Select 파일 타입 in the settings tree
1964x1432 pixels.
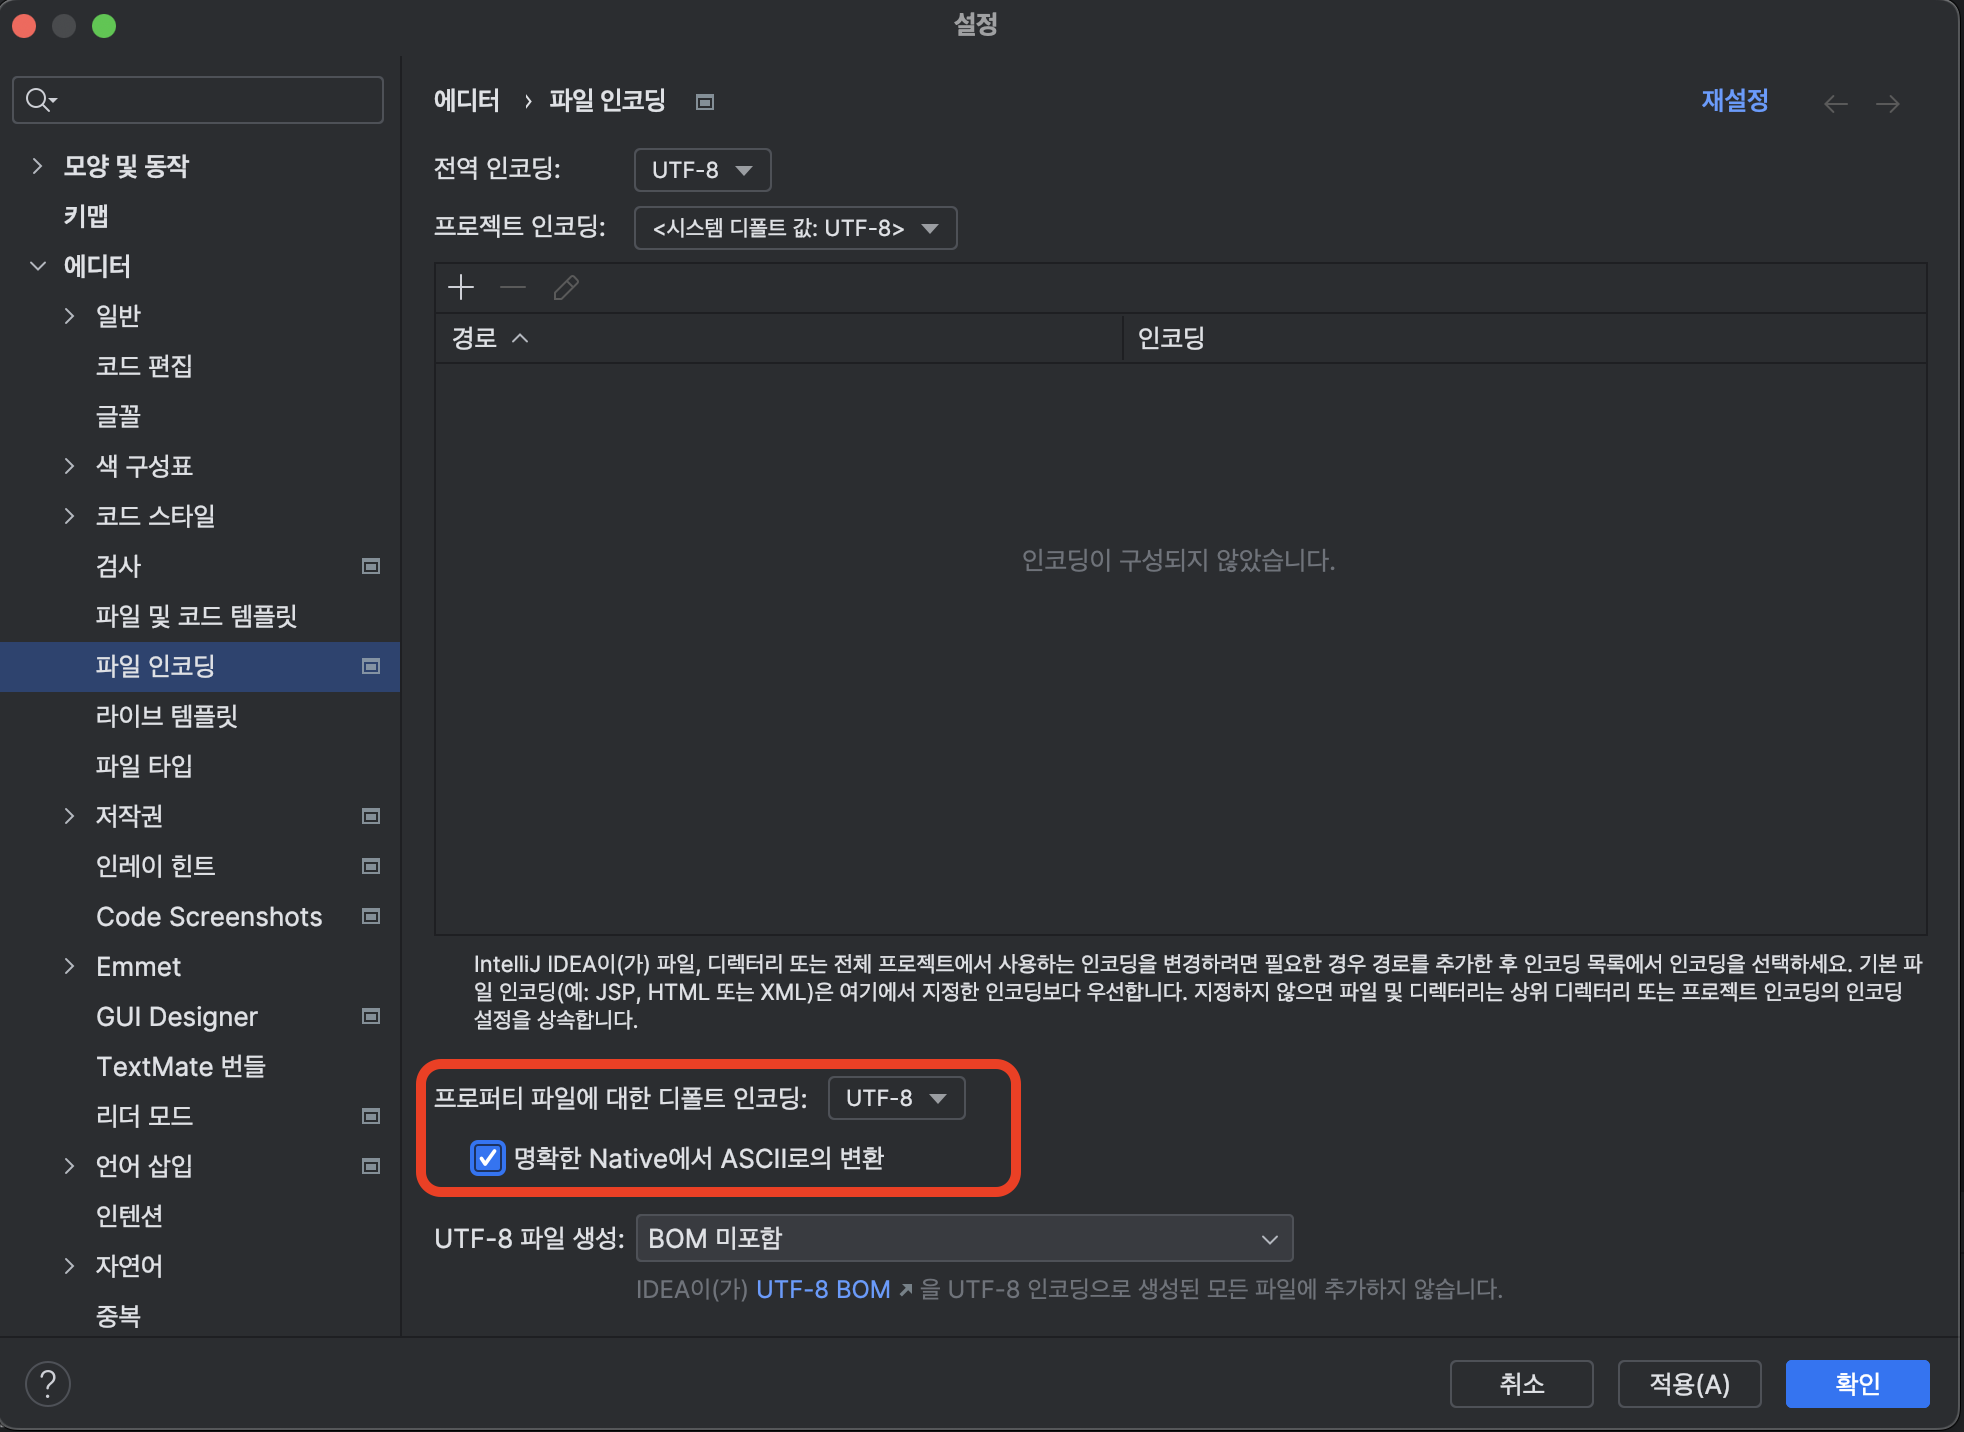pyautogui.click(x=144, y=766)
